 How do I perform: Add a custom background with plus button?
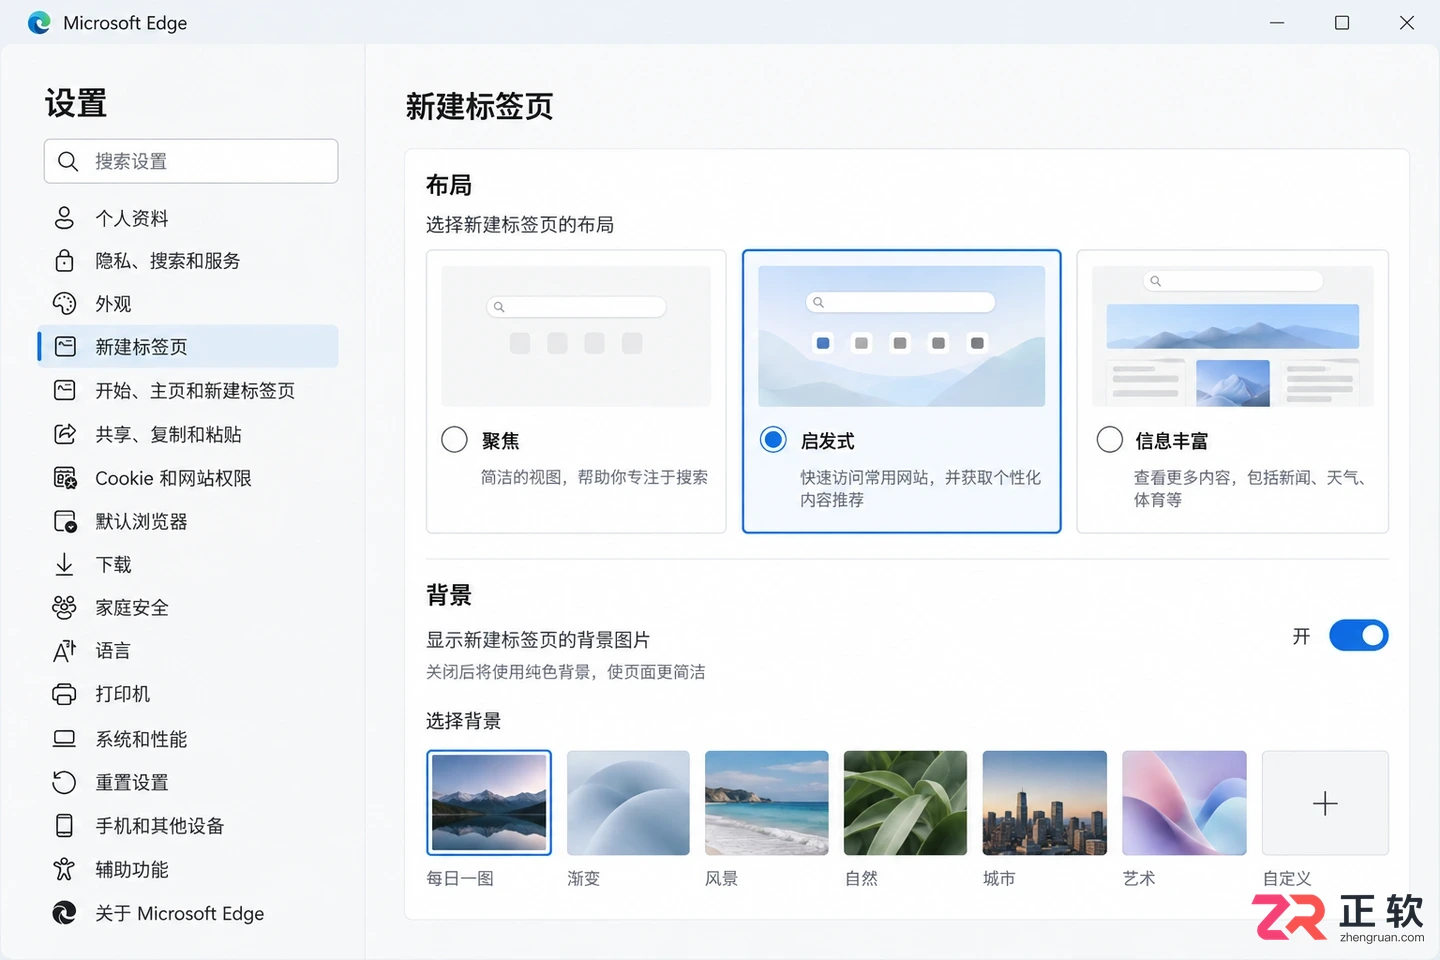click(x=1325, y=803)
